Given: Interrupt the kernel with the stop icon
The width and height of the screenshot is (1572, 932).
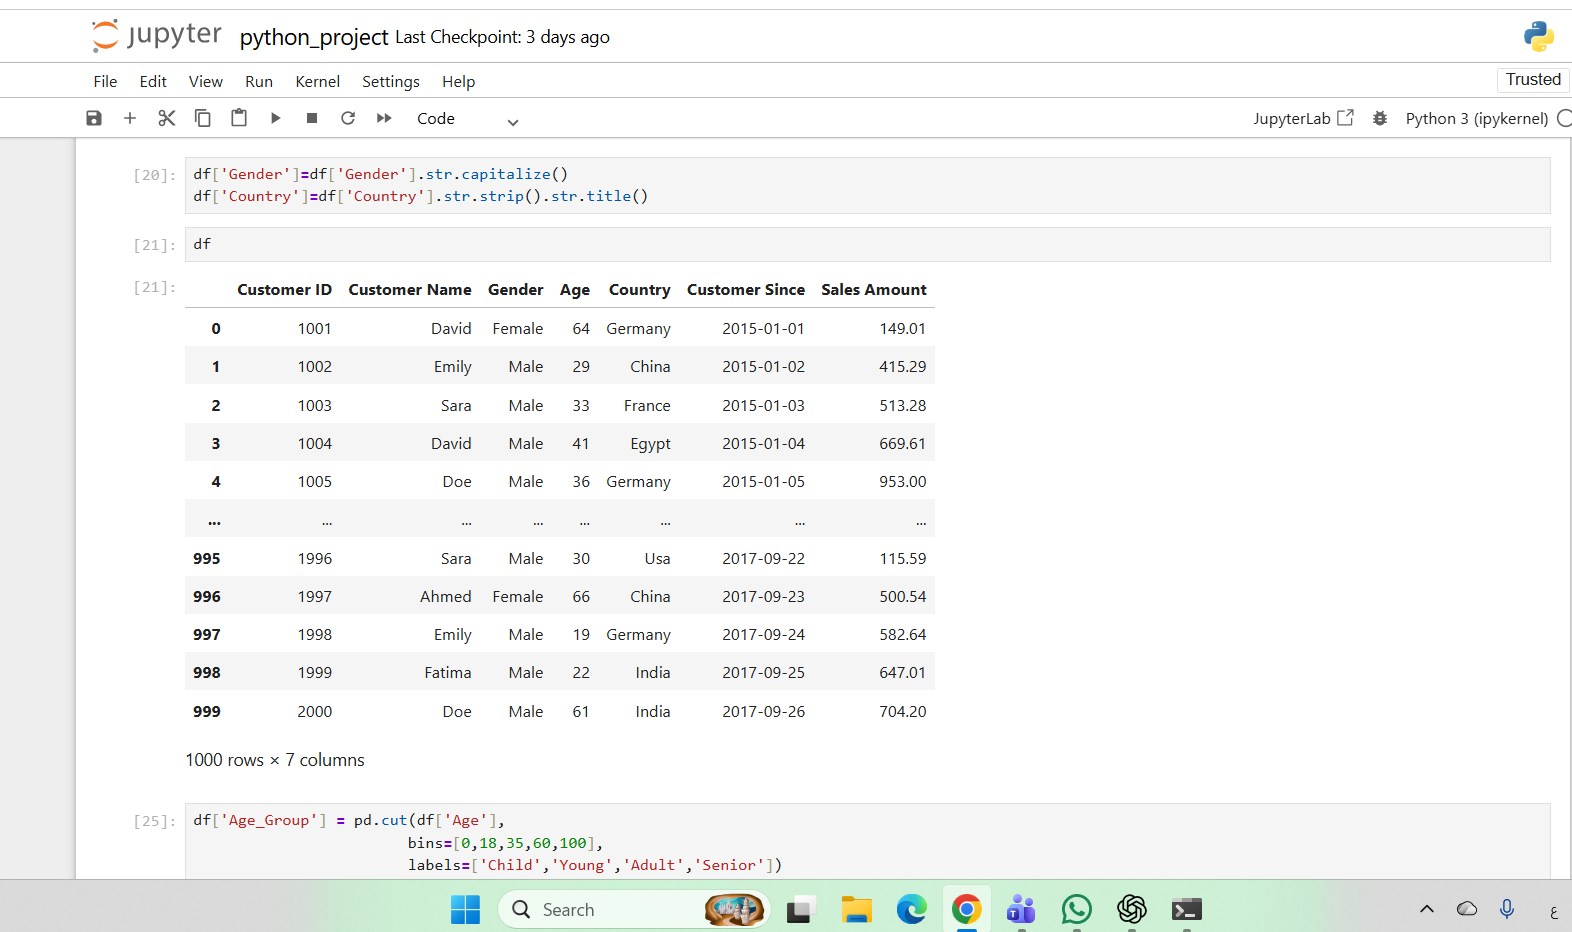Looking at the screenshot, I should [x=312, y=118].
